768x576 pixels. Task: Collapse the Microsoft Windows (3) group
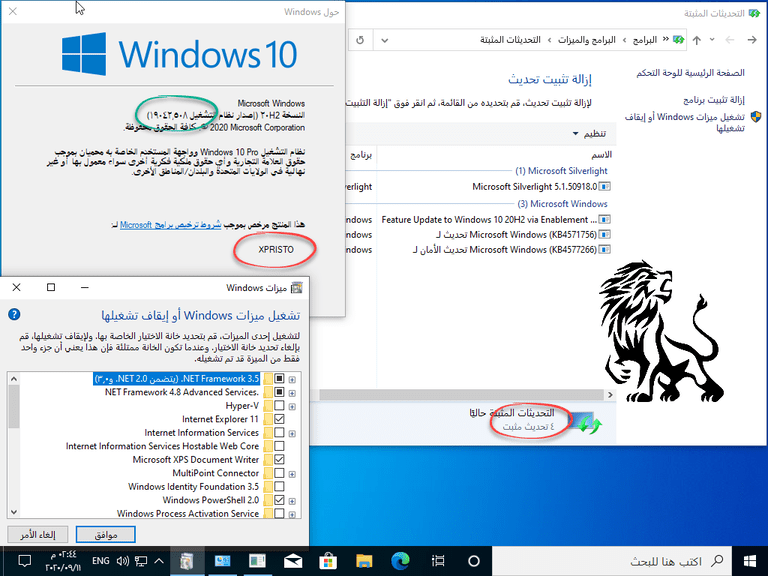tap(562, 204)
